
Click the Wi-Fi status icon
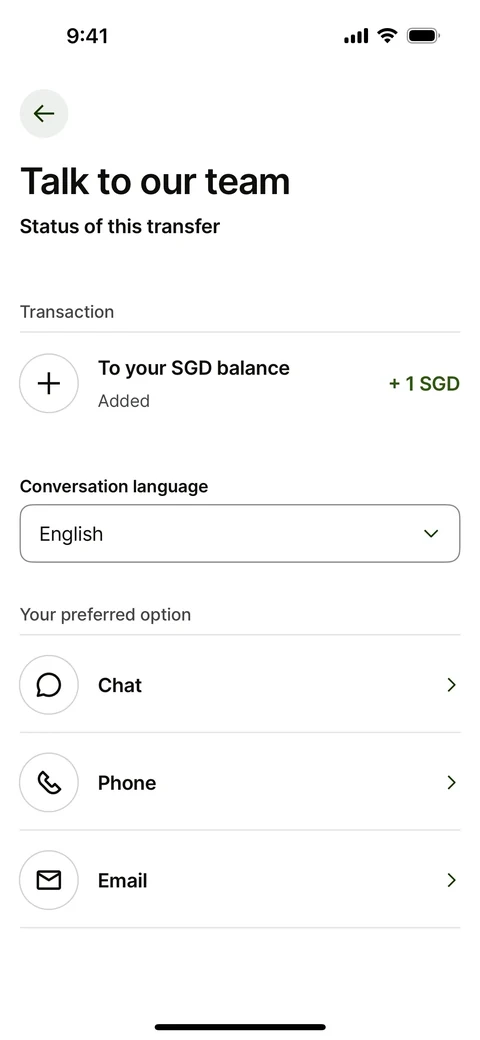tap(387, 35)
